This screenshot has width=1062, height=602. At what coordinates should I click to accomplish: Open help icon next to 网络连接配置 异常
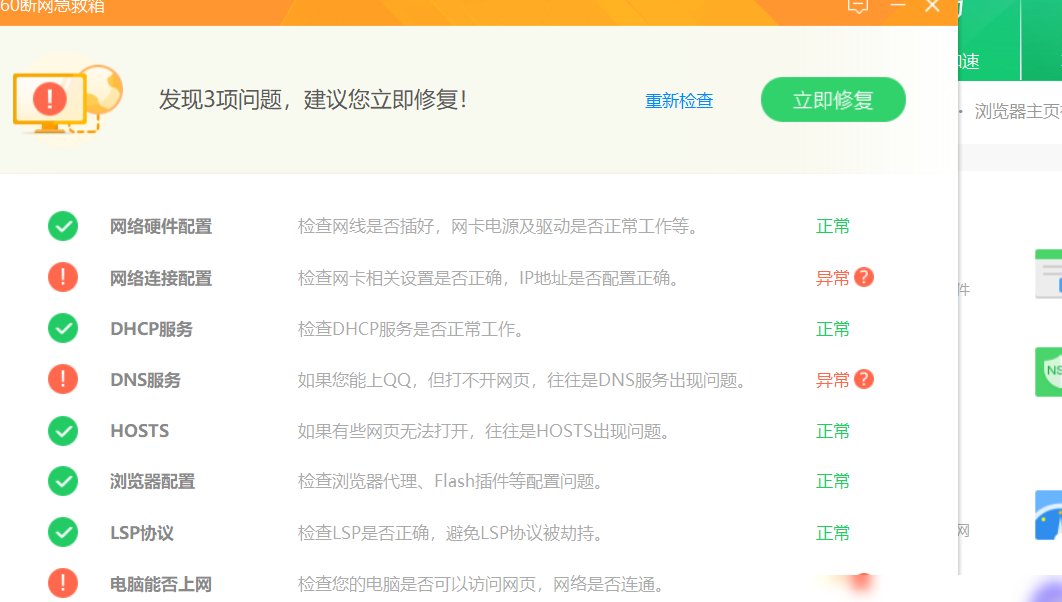[x=864, y=277]
